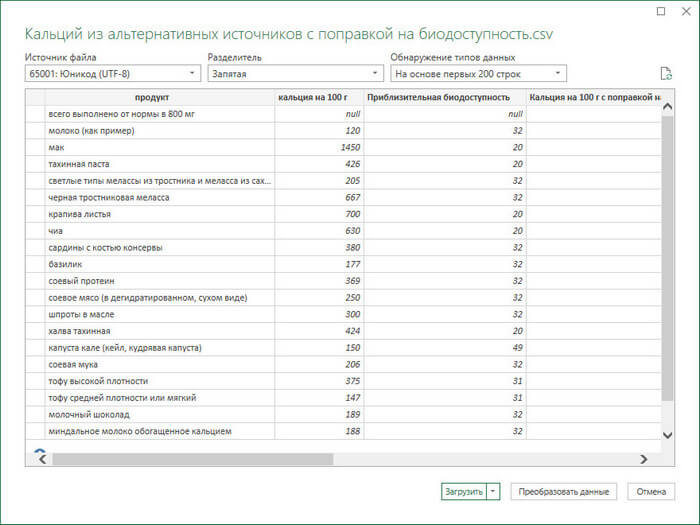Select the продукт column header
Screen dimensions: 700x525
159,97
